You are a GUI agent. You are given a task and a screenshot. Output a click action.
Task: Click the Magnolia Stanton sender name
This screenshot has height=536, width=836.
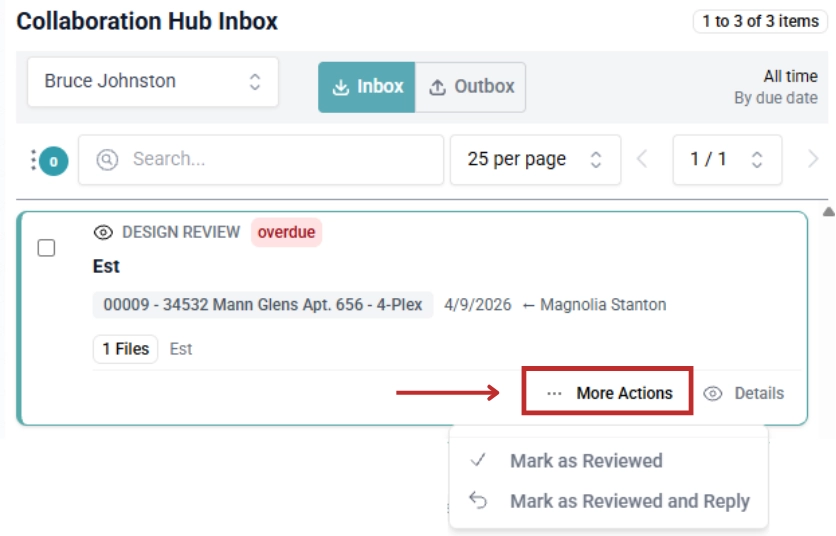point(603,305)
